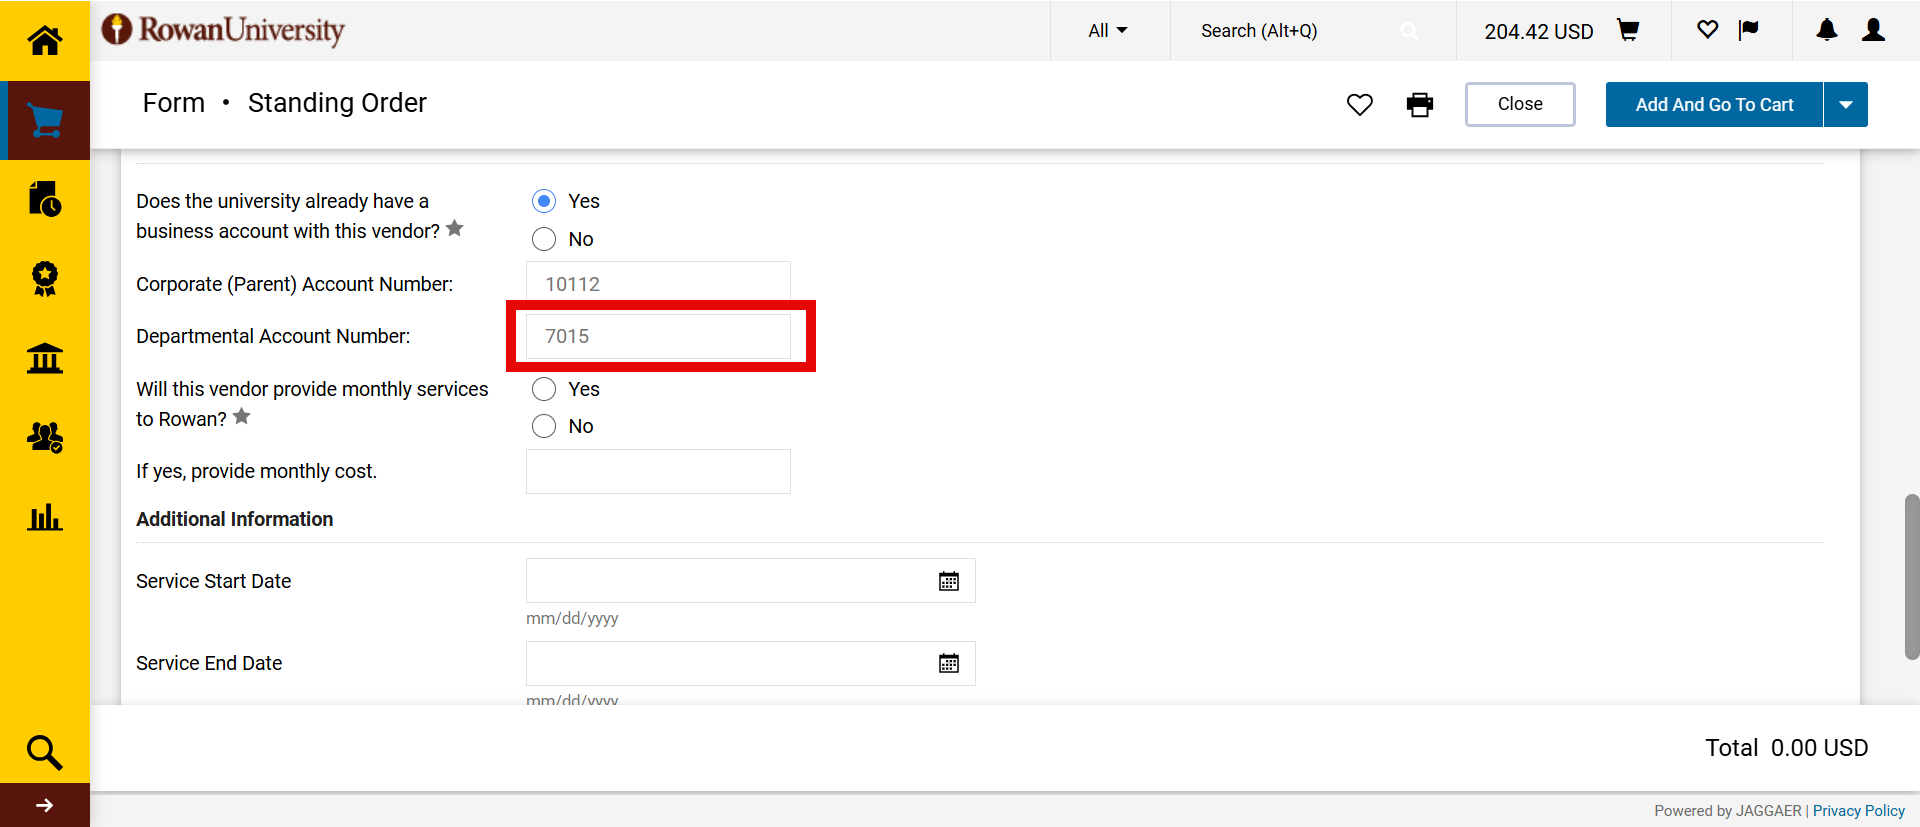Click the page vertical scrollbar thumb
The image size is (1920, 827).
pyautogui.click(x=1911, y=576)
